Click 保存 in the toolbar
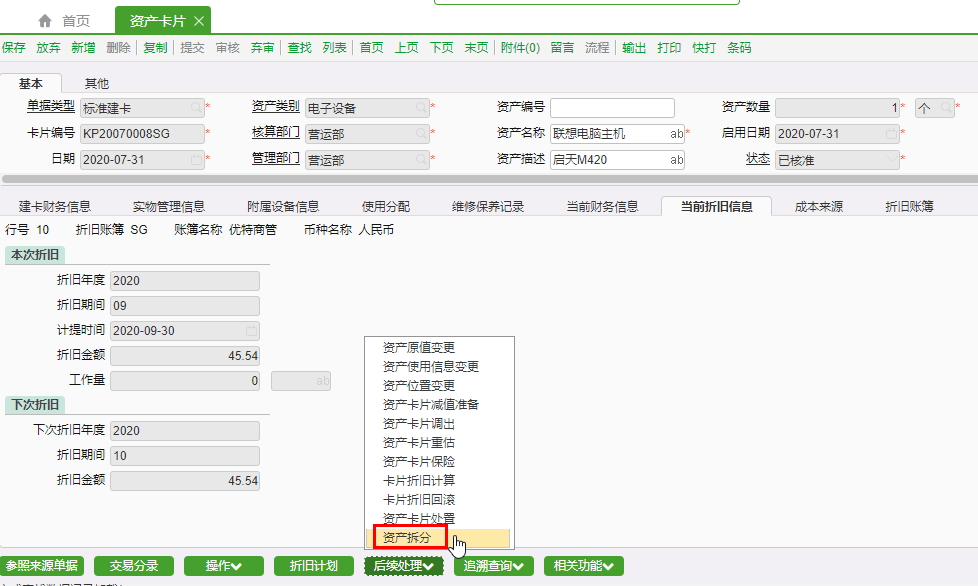 [x=14, y=48]
